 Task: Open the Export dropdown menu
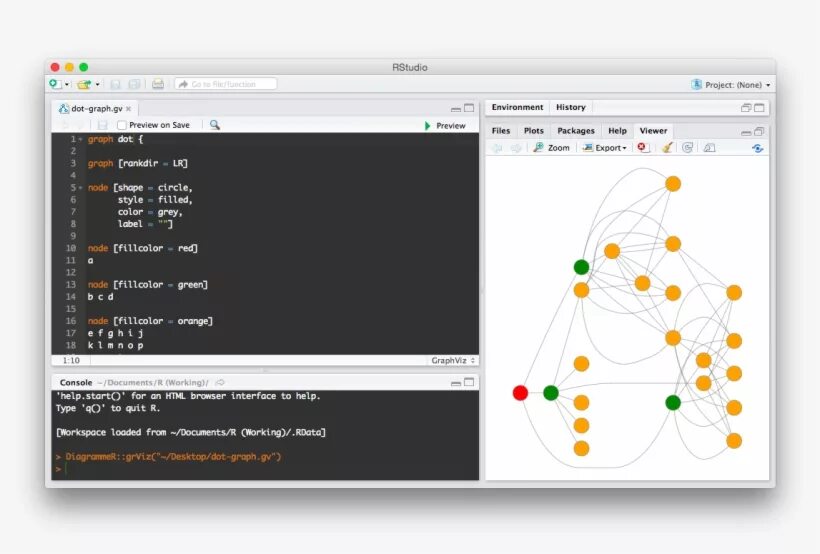(x=605, y=148)
